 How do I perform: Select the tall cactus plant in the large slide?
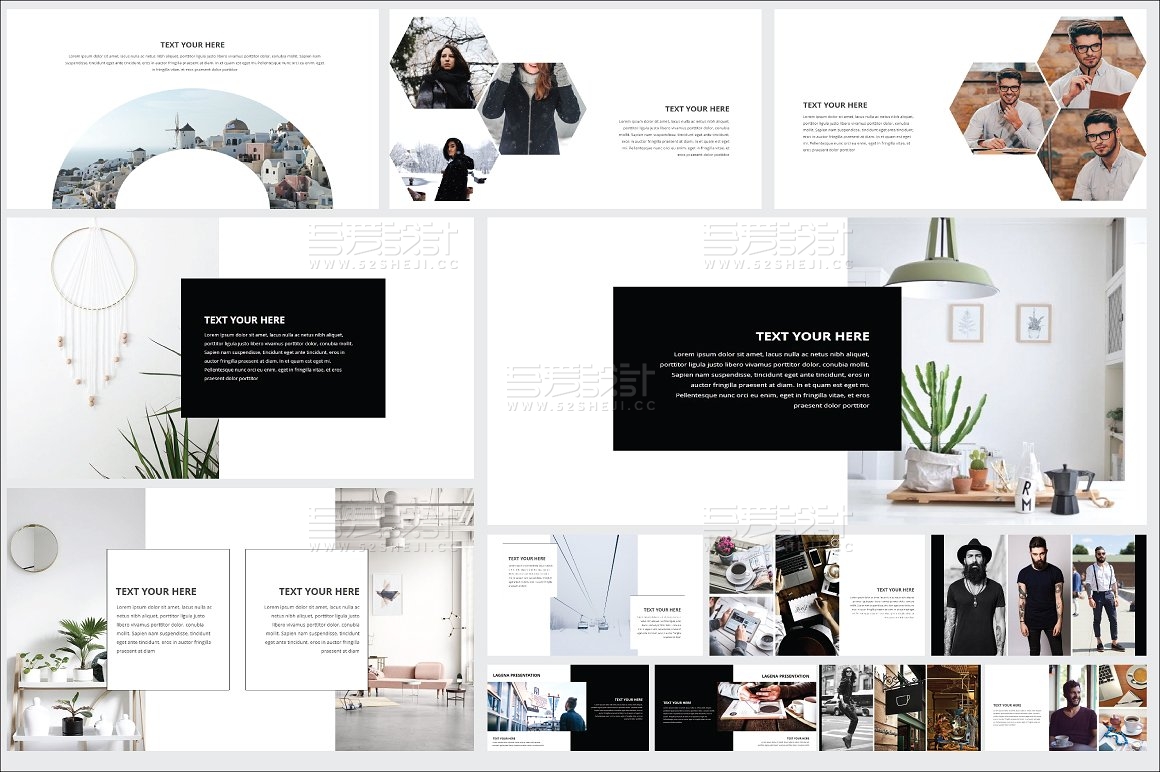(x=939, y=412)
